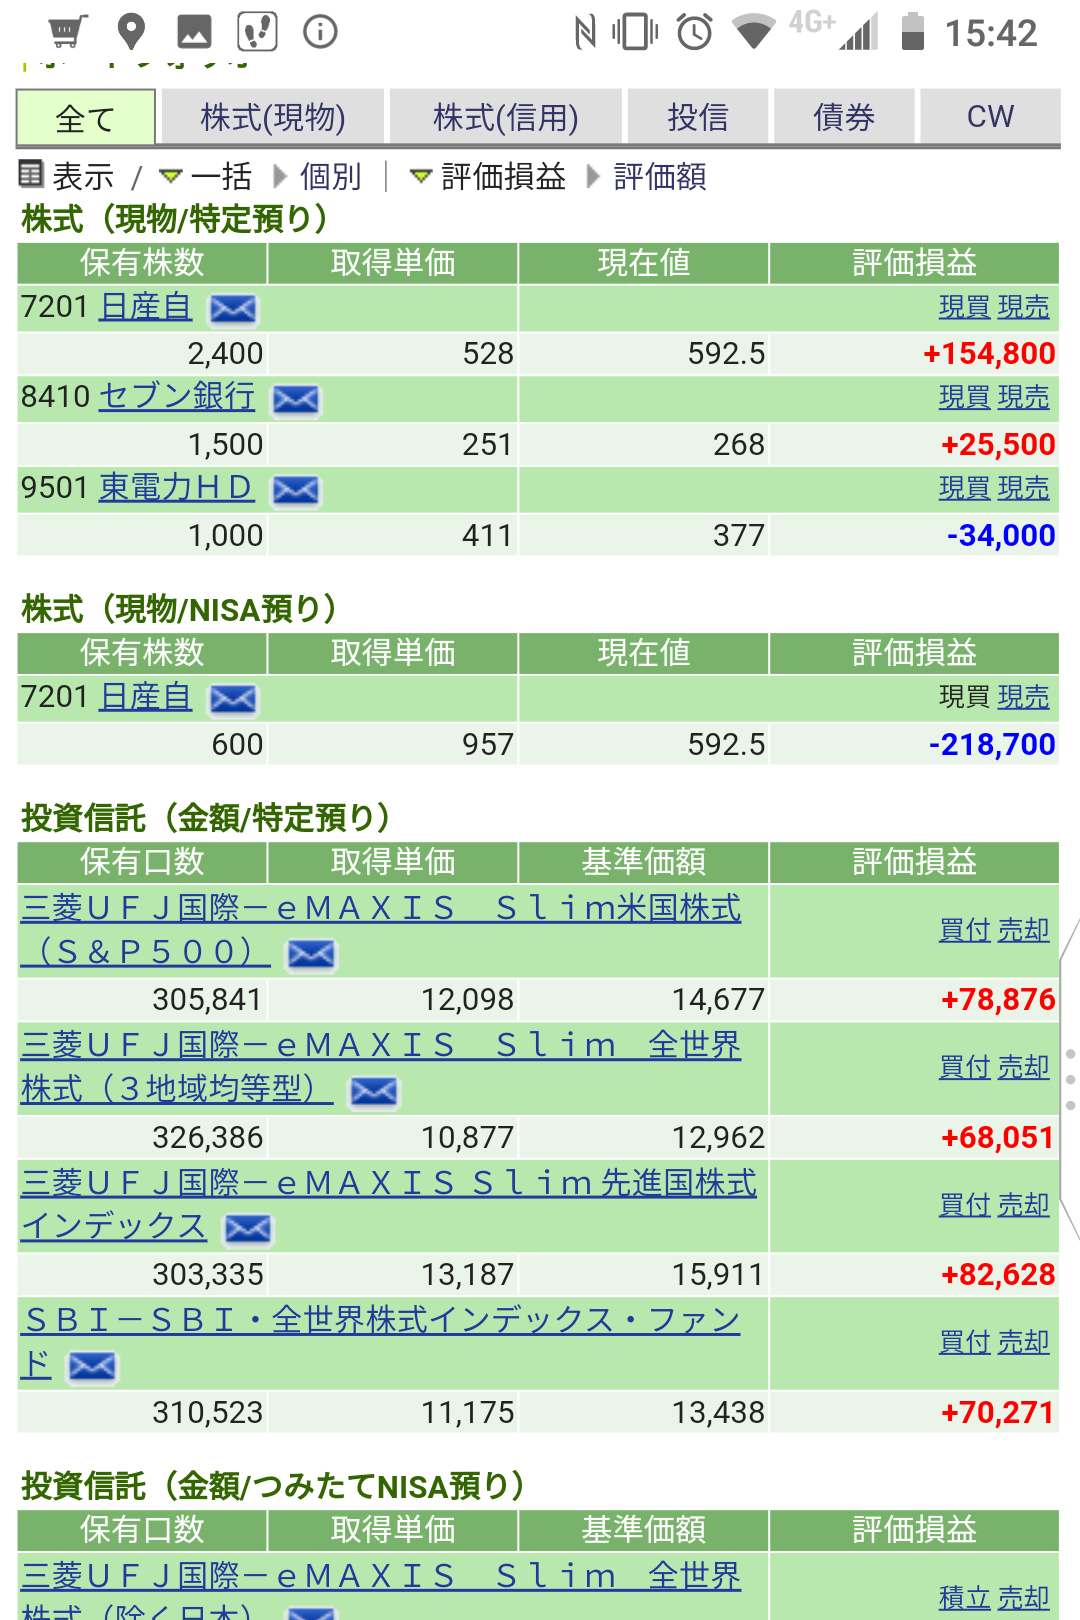This screenshot has height=1620, width=1080.
Task: Tap the image notification icon in status bar
Action: coord(194,32)
